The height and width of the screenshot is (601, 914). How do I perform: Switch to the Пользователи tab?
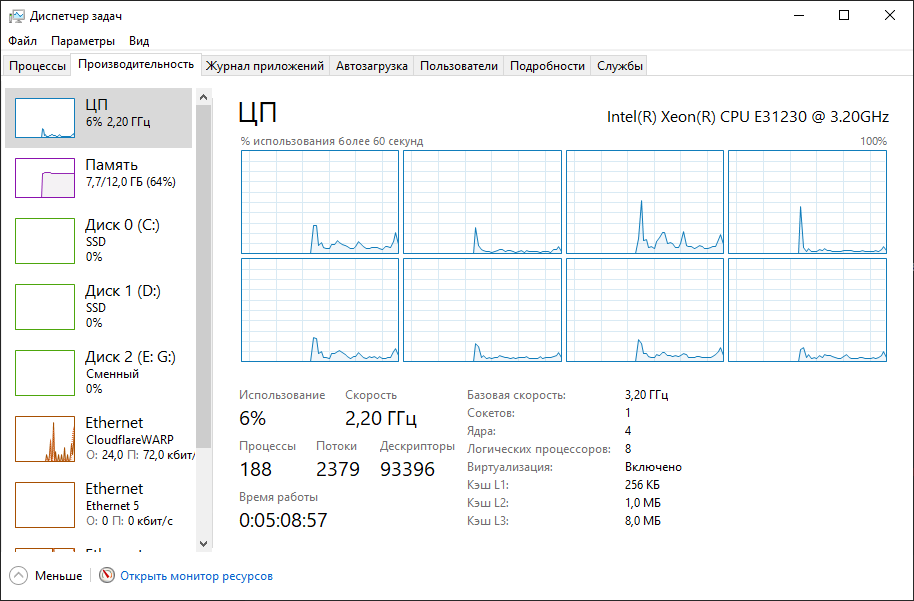coord(461,64)
